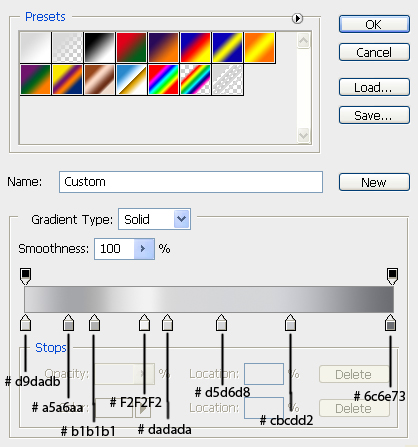
Task: Select the Transparent Rainbow gradient preset
Action: tap(195, 80)
